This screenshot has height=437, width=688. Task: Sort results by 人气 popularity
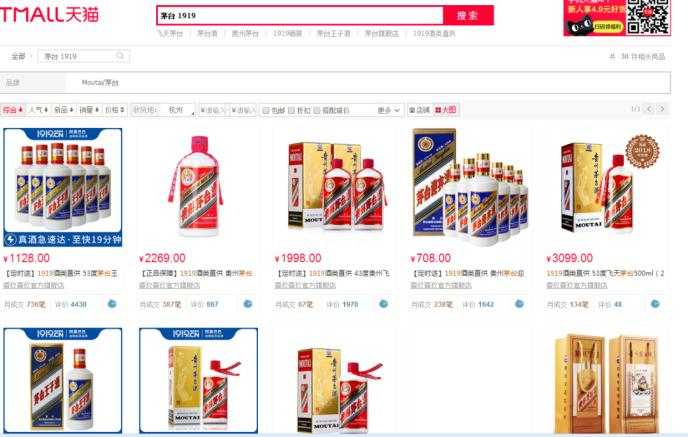coord(39,110)
